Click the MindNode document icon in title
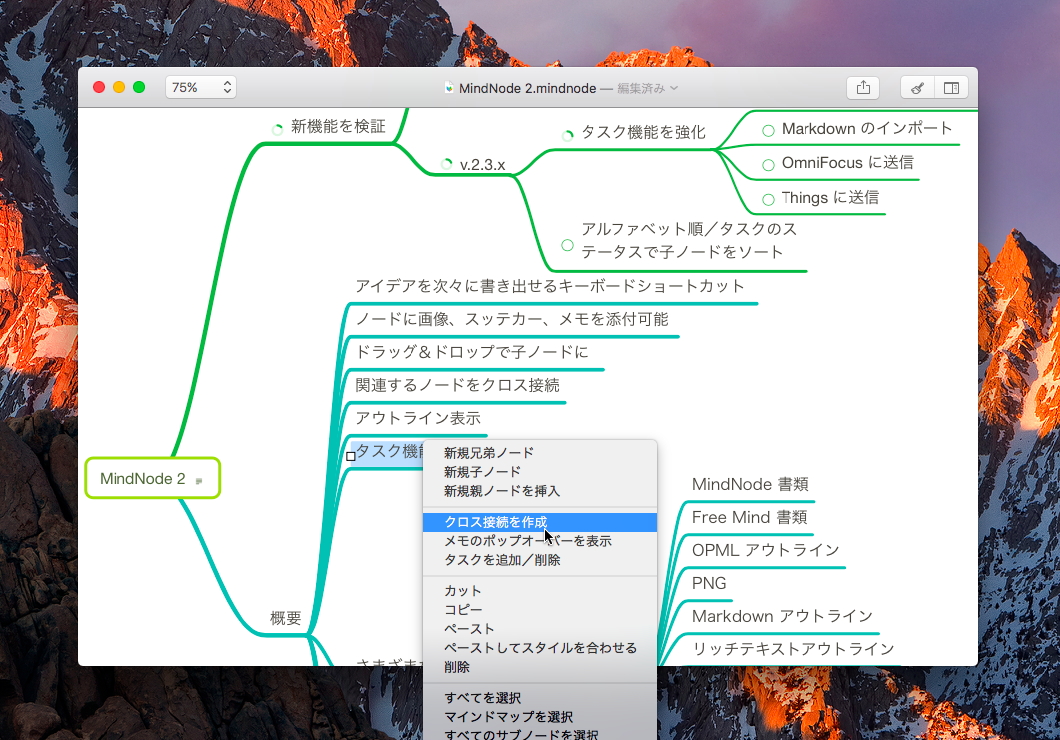The height and width of the screenshot is (740, 1060). pos(449,88)
